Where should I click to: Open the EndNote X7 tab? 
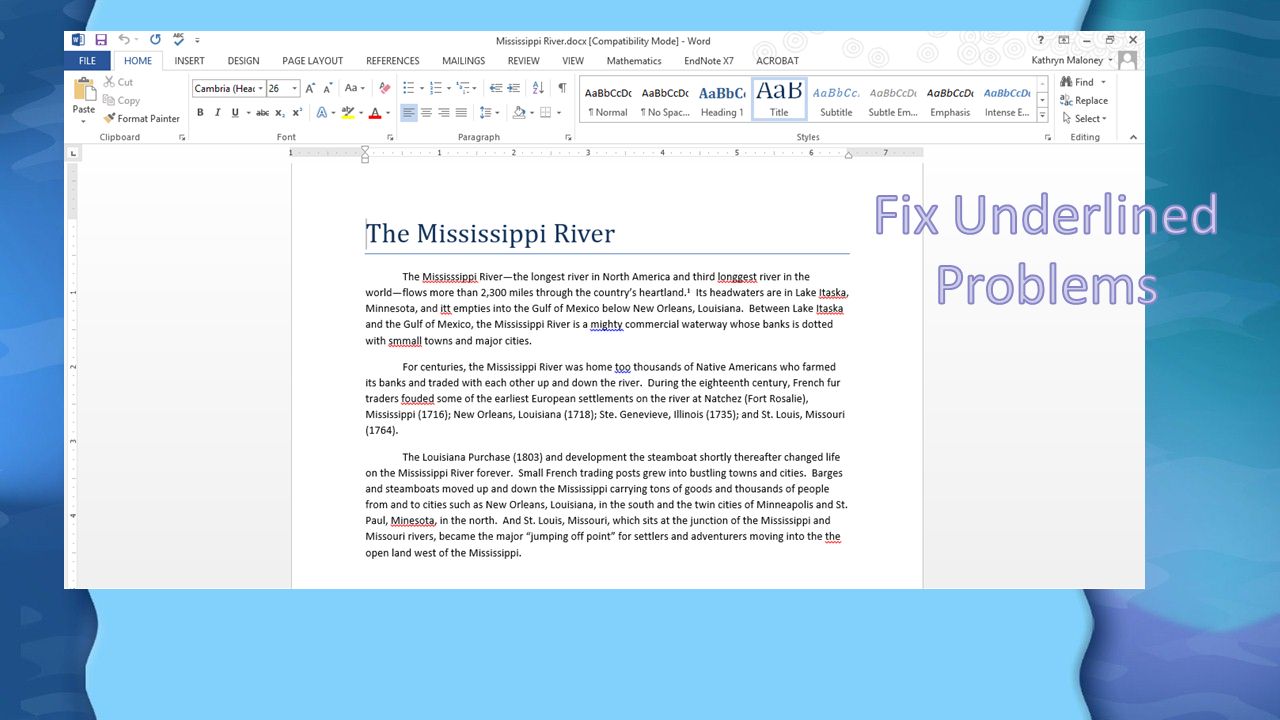(x=709, y=61)
